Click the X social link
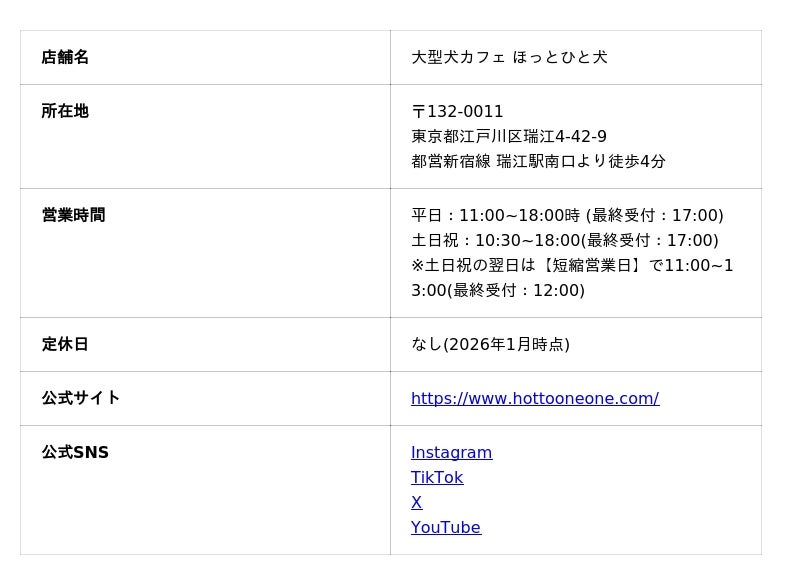 tap(416, 503)
